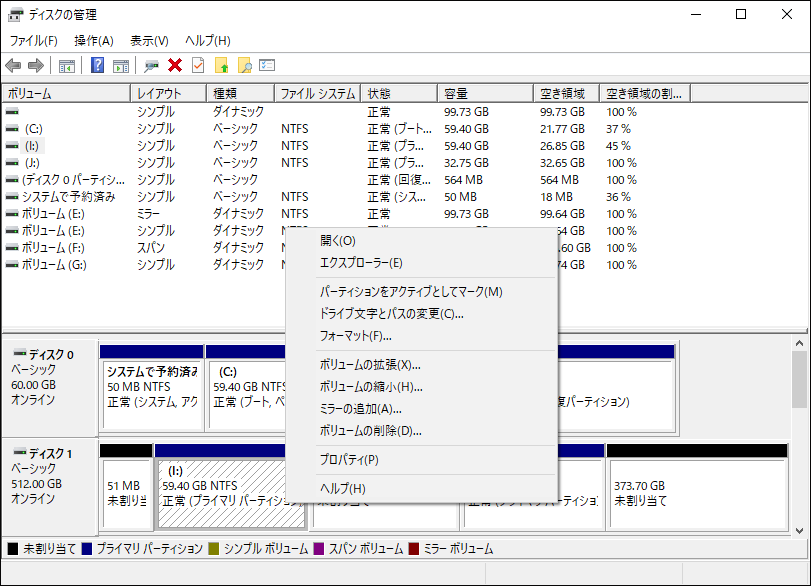
Task: Choose エクスプローラー(E) from the context menu
Action: 422,263
